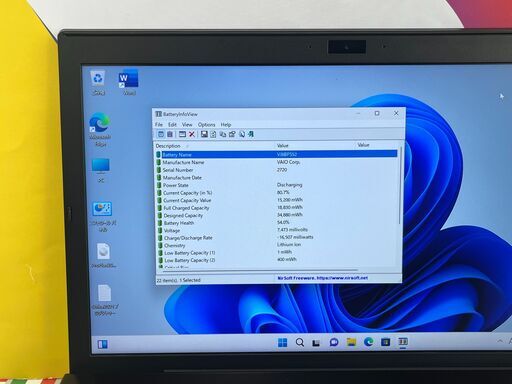
Task: Open the taskbar Search icon
Action: point(300,342)
